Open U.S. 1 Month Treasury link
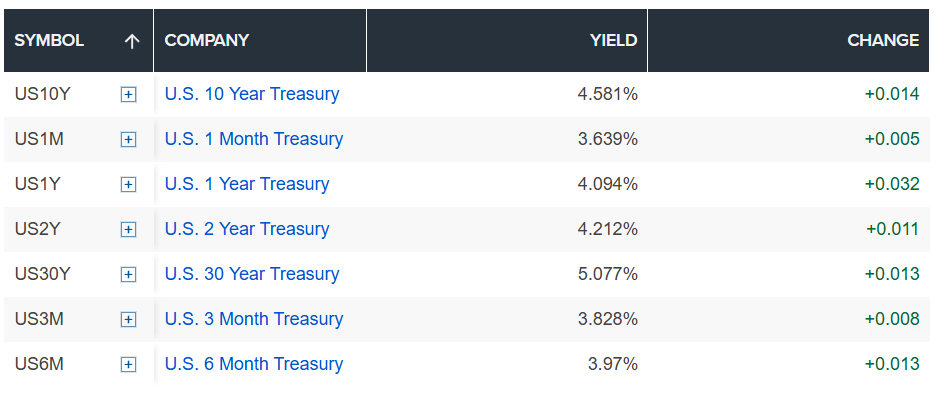940x405 pixels. click(x=254, y=139)
